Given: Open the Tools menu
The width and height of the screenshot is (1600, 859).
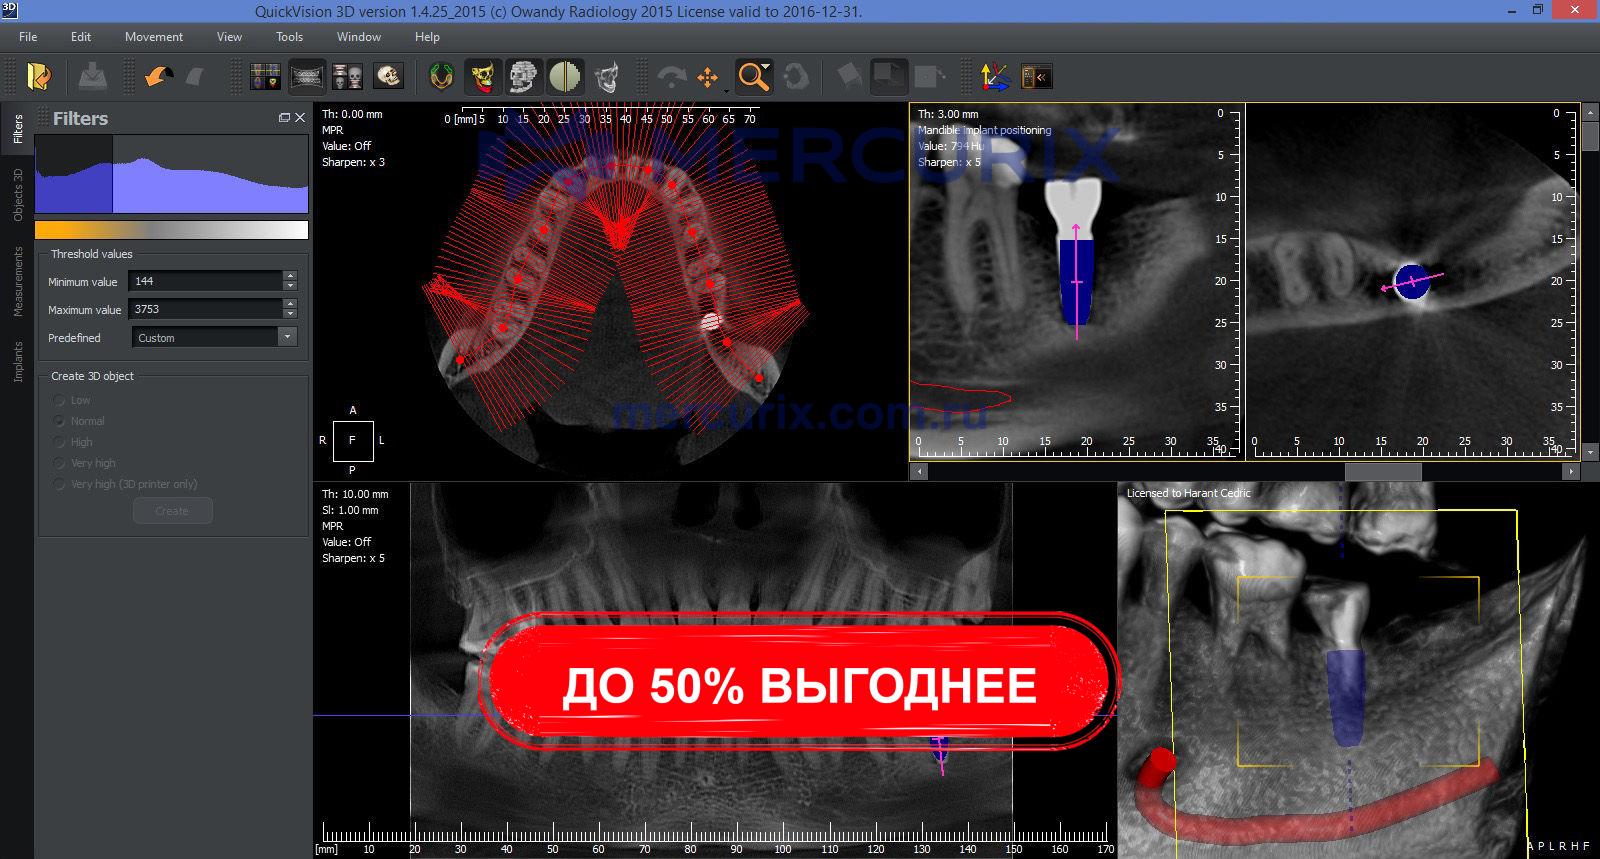Looking at the screenshot, I should 289,37.
